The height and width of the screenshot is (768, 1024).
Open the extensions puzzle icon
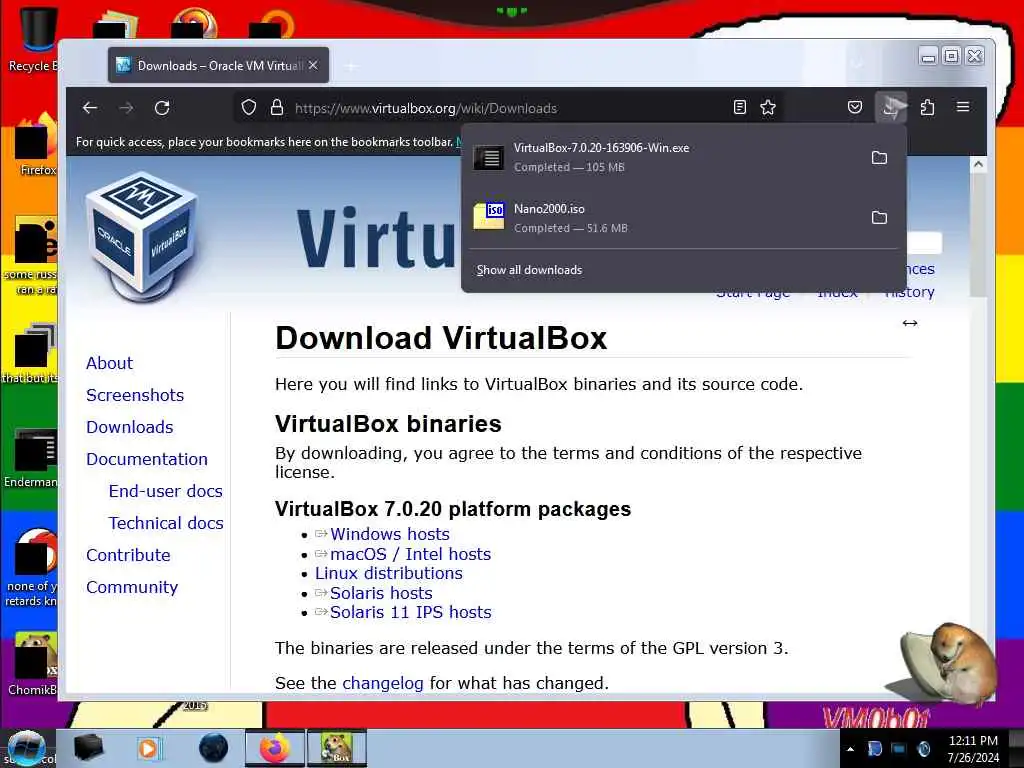pyautogui.click(x=927, y=108)
